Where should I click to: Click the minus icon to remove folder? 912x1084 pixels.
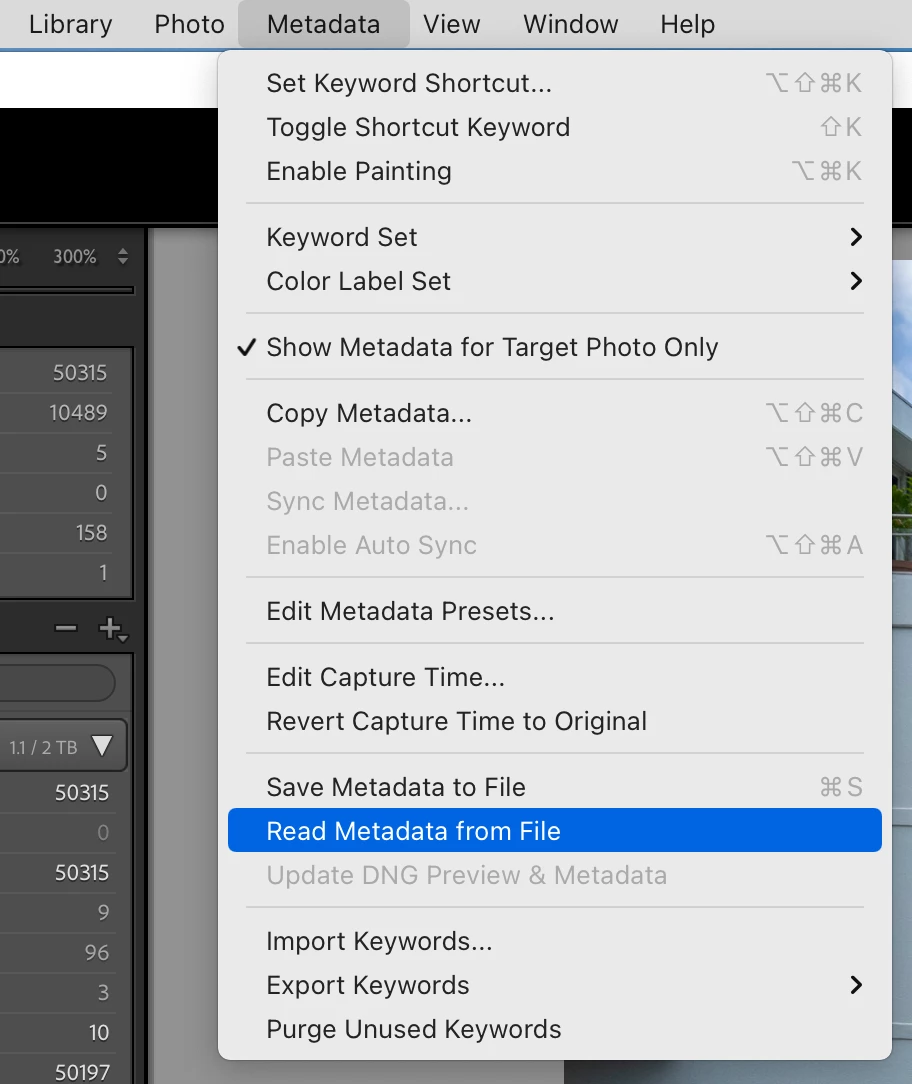66,628
